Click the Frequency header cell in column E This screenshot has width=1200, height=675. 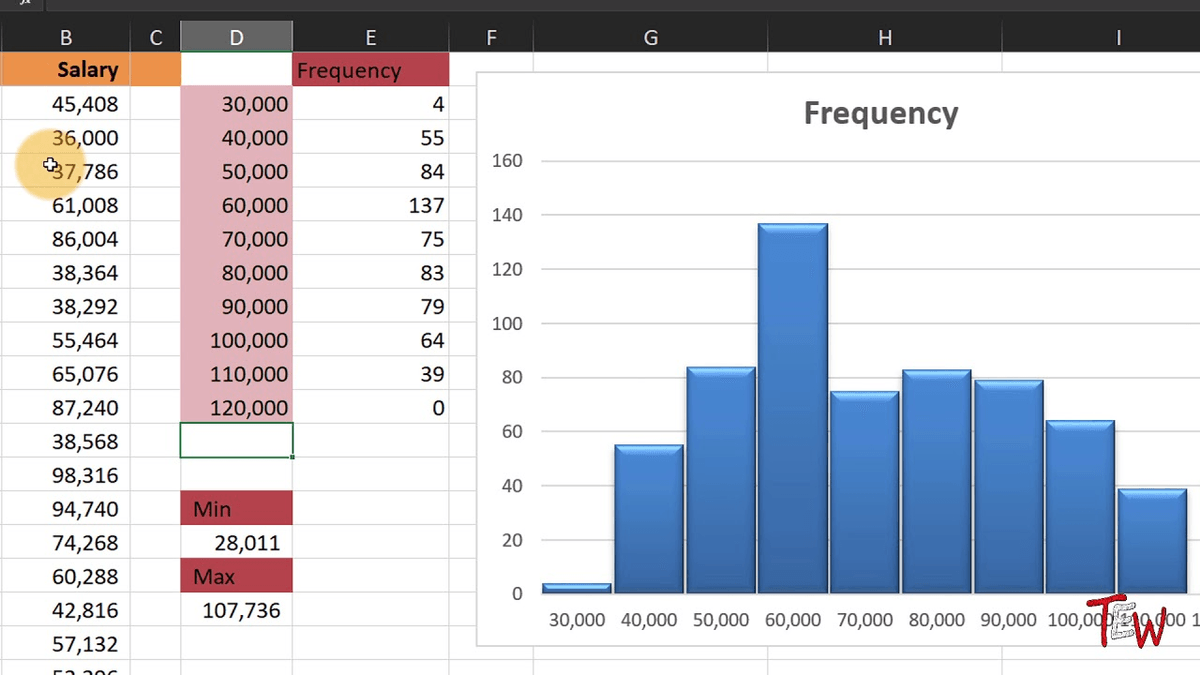345,70
